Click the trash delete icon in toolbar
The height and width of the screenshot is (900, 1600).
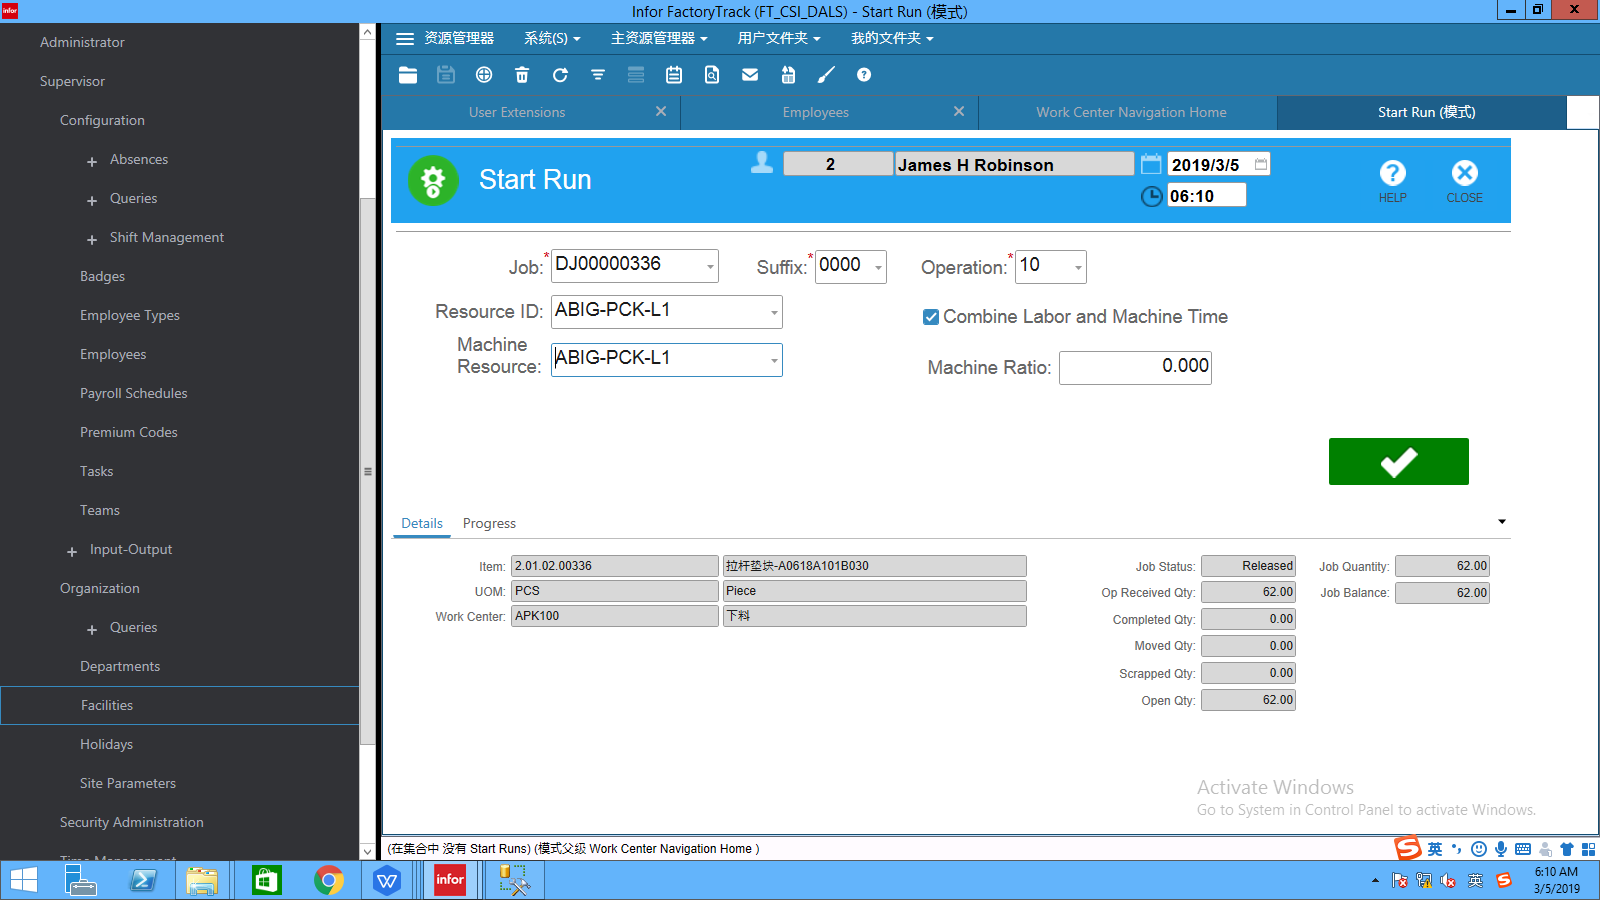pyautogui.click(x=522, y=75)
